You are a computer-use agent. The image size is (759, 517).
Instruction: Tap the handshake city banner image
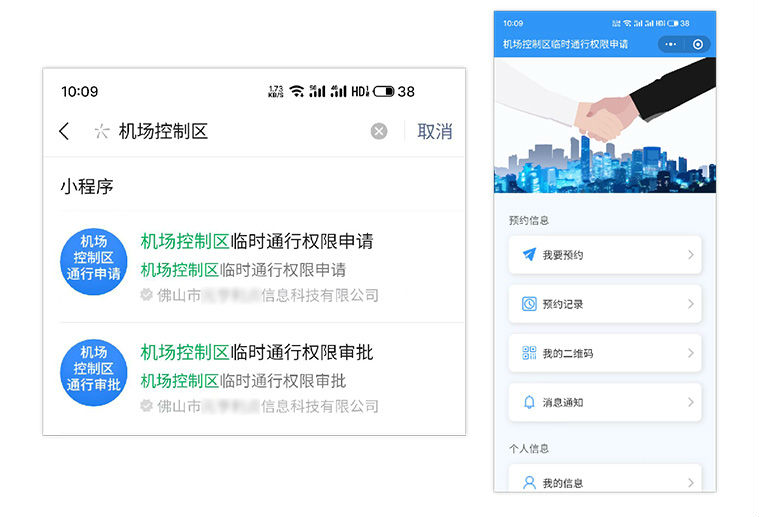click(604, 125)
